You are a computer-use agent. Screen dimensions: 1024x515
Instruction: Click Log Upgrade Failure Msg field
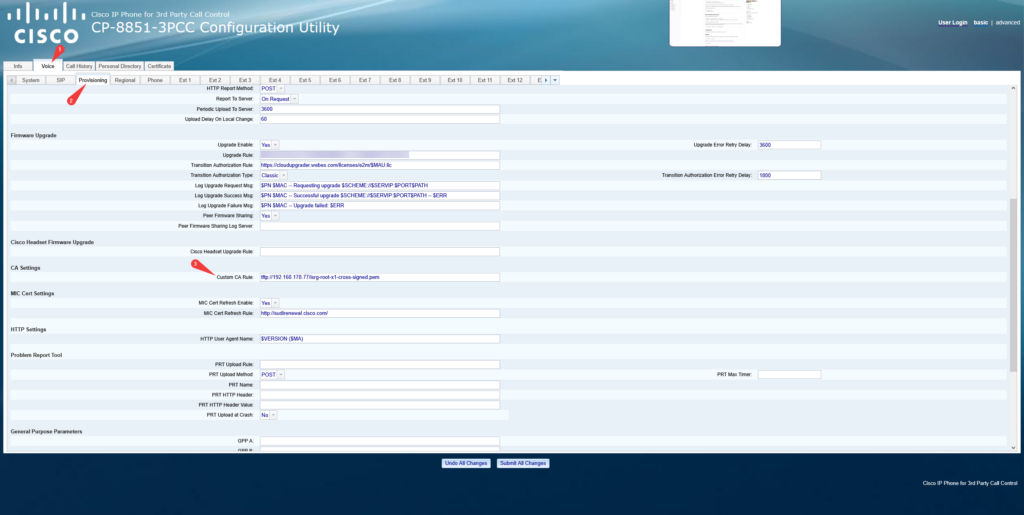[x=379, y=206]
